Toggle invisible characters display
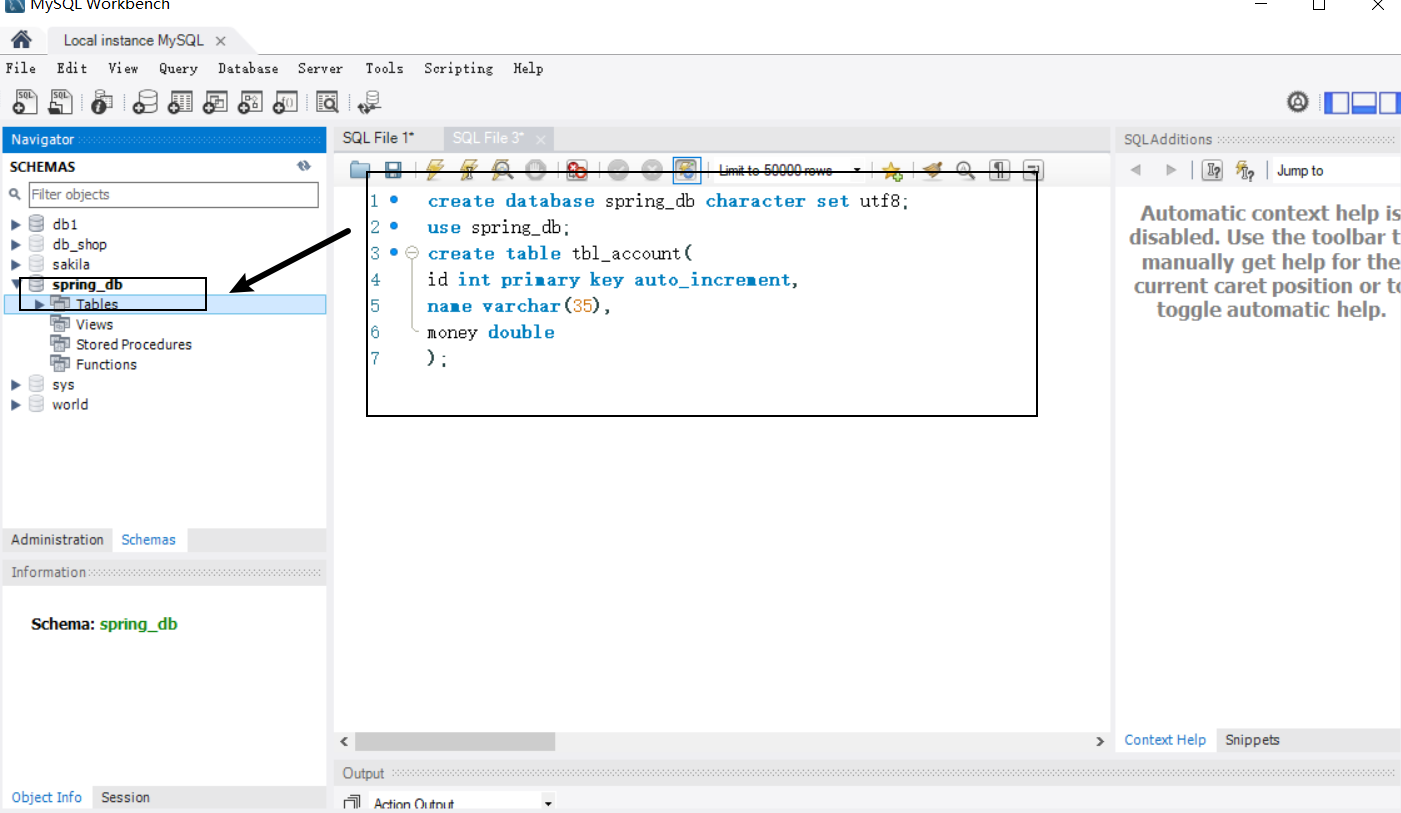Screen dimensions: 1401x813 999,170
